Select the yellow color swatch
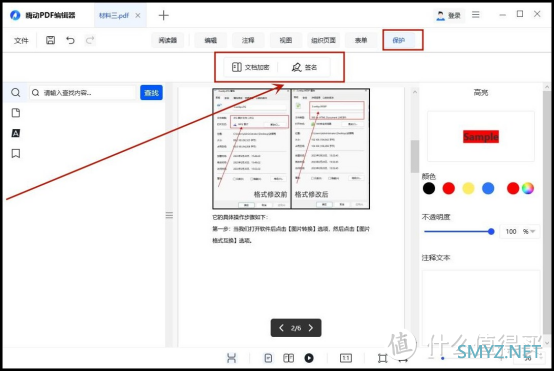The width and height of the screenshot is (554, 371). tap(468, 188)
